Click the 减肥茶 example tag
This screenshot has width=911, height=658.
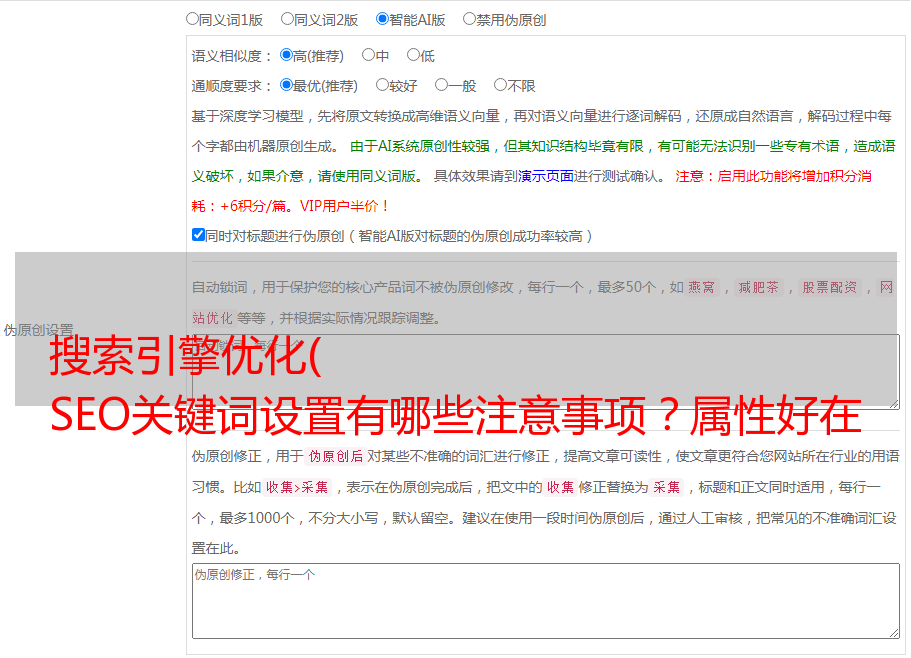pyautogui.click(x=758, y=287)
